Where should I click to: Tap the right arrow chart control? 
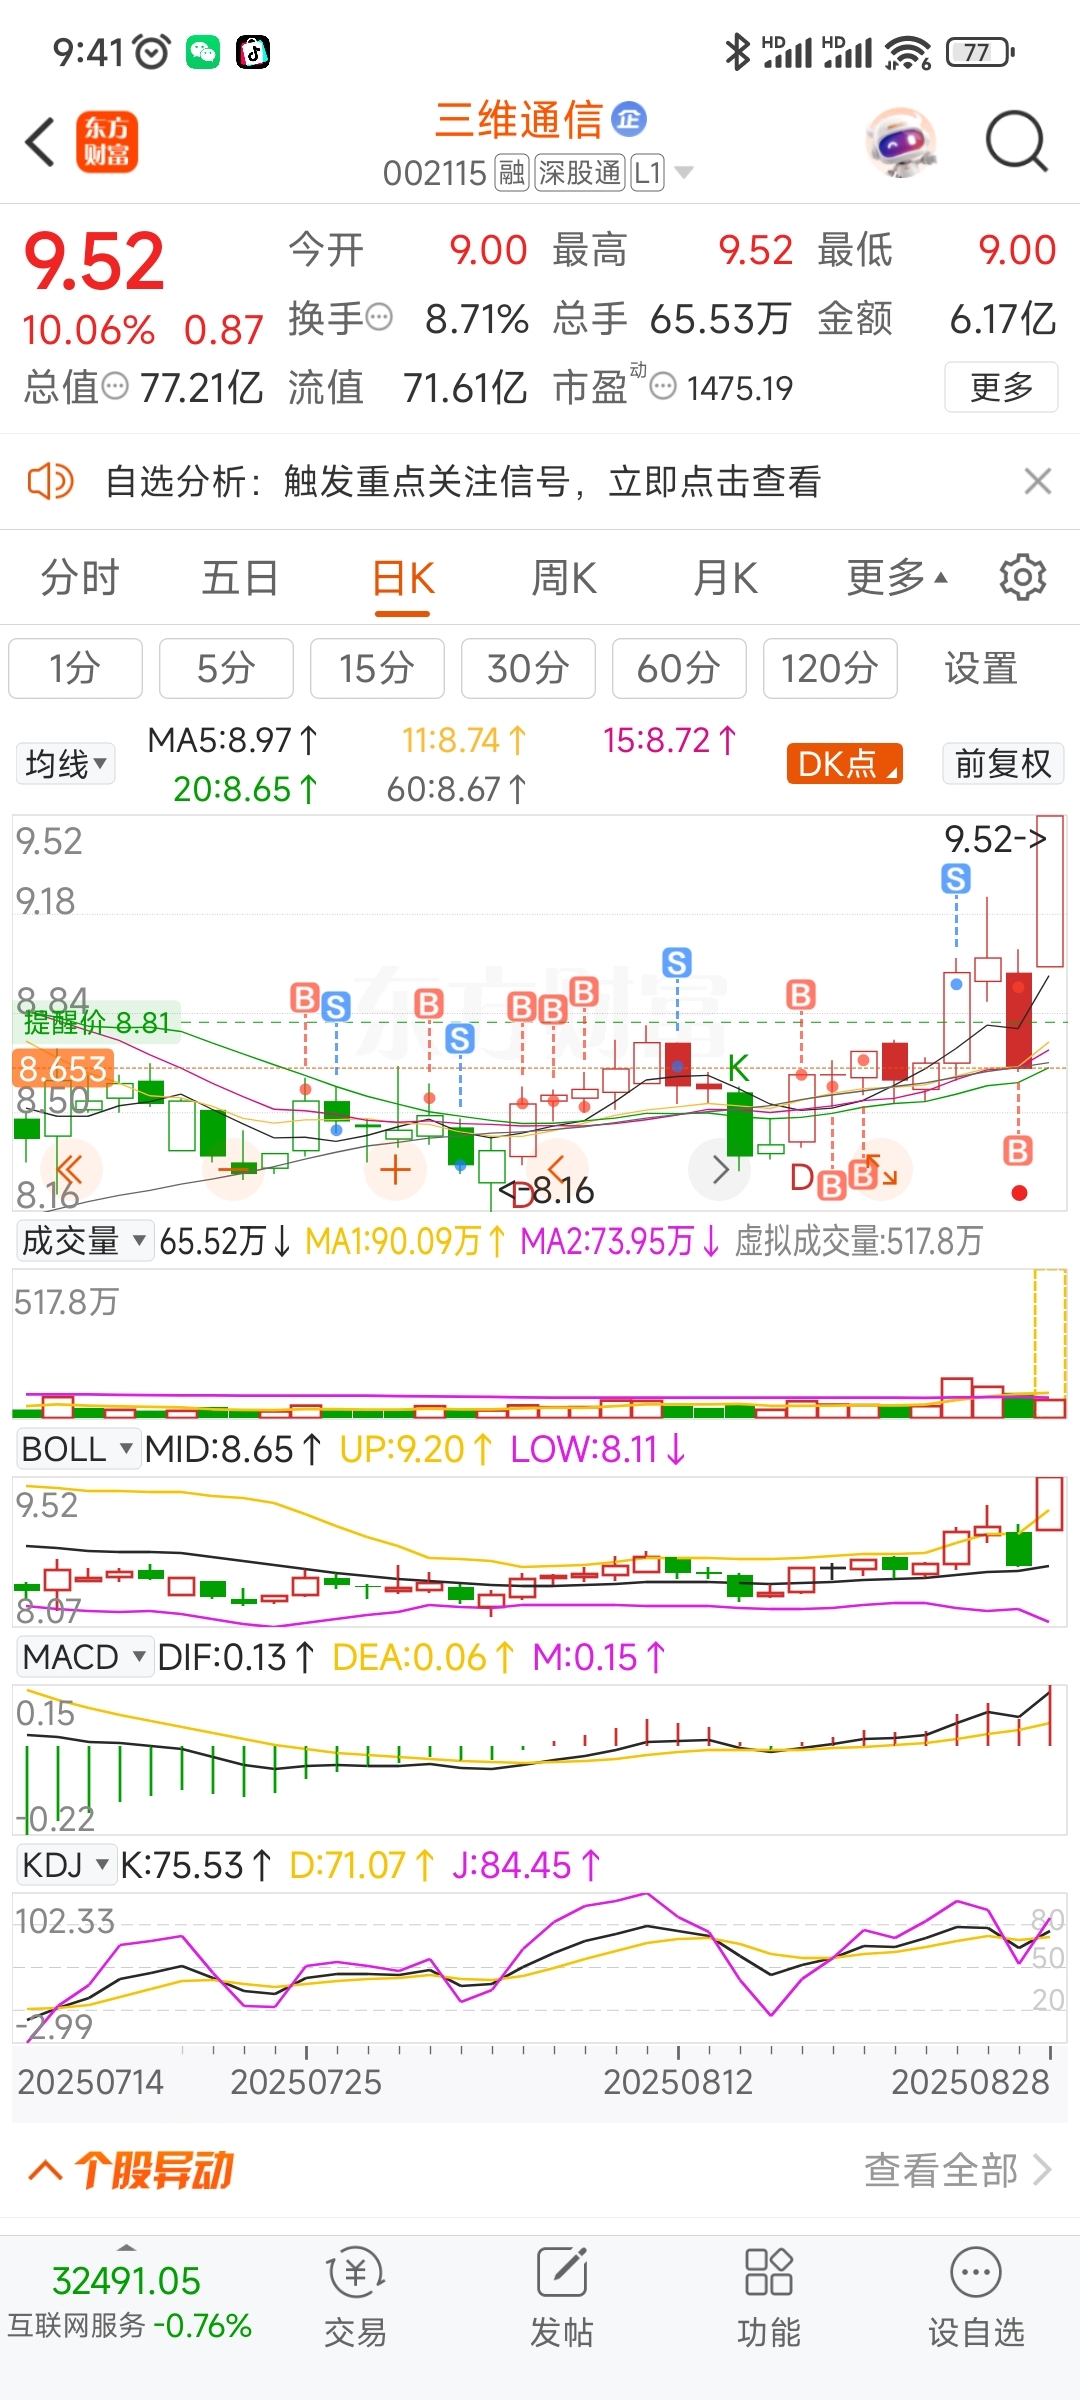point(720,1168)
